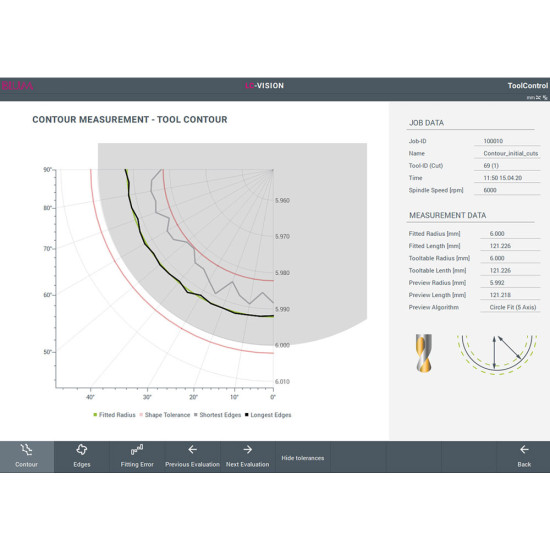This screenshot has width=550, height=550.
Task: Click the LC-VISION title
Action: click(264, 86)
